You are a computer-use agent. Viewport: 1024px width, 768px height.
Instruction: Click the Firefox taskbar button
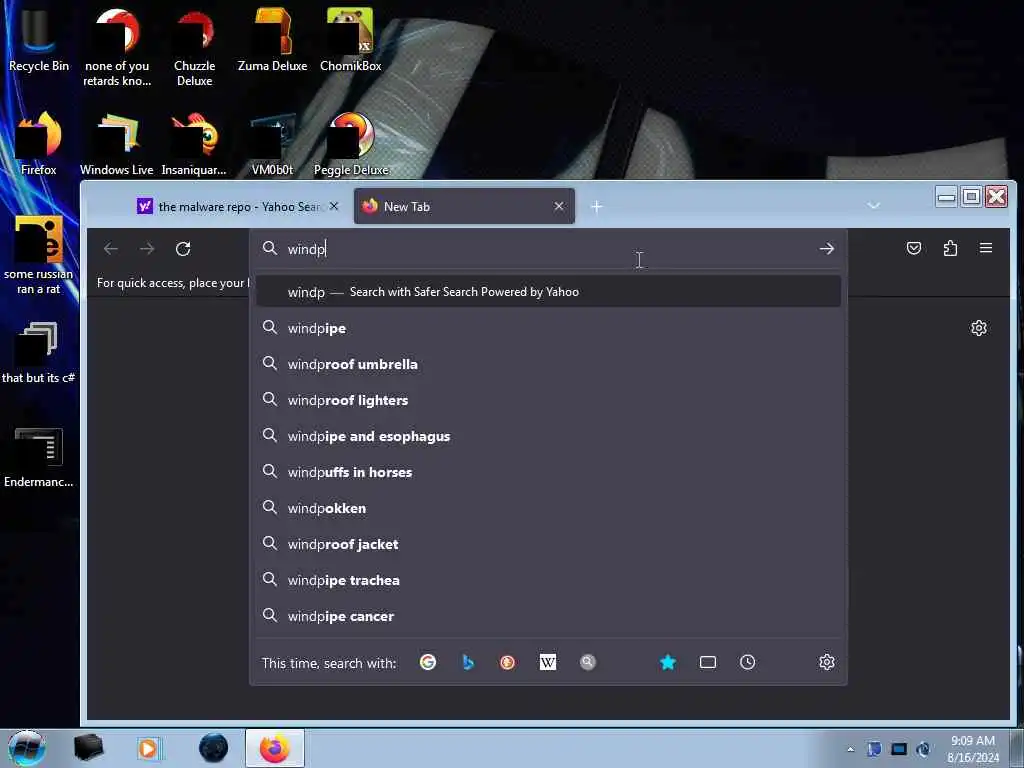click(275, 748)
